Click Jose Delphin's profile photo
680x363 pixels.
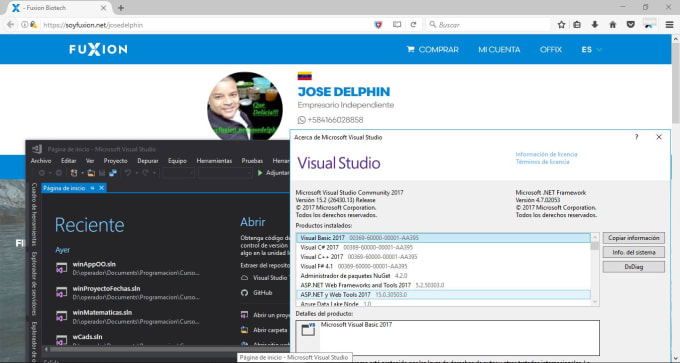245,106
